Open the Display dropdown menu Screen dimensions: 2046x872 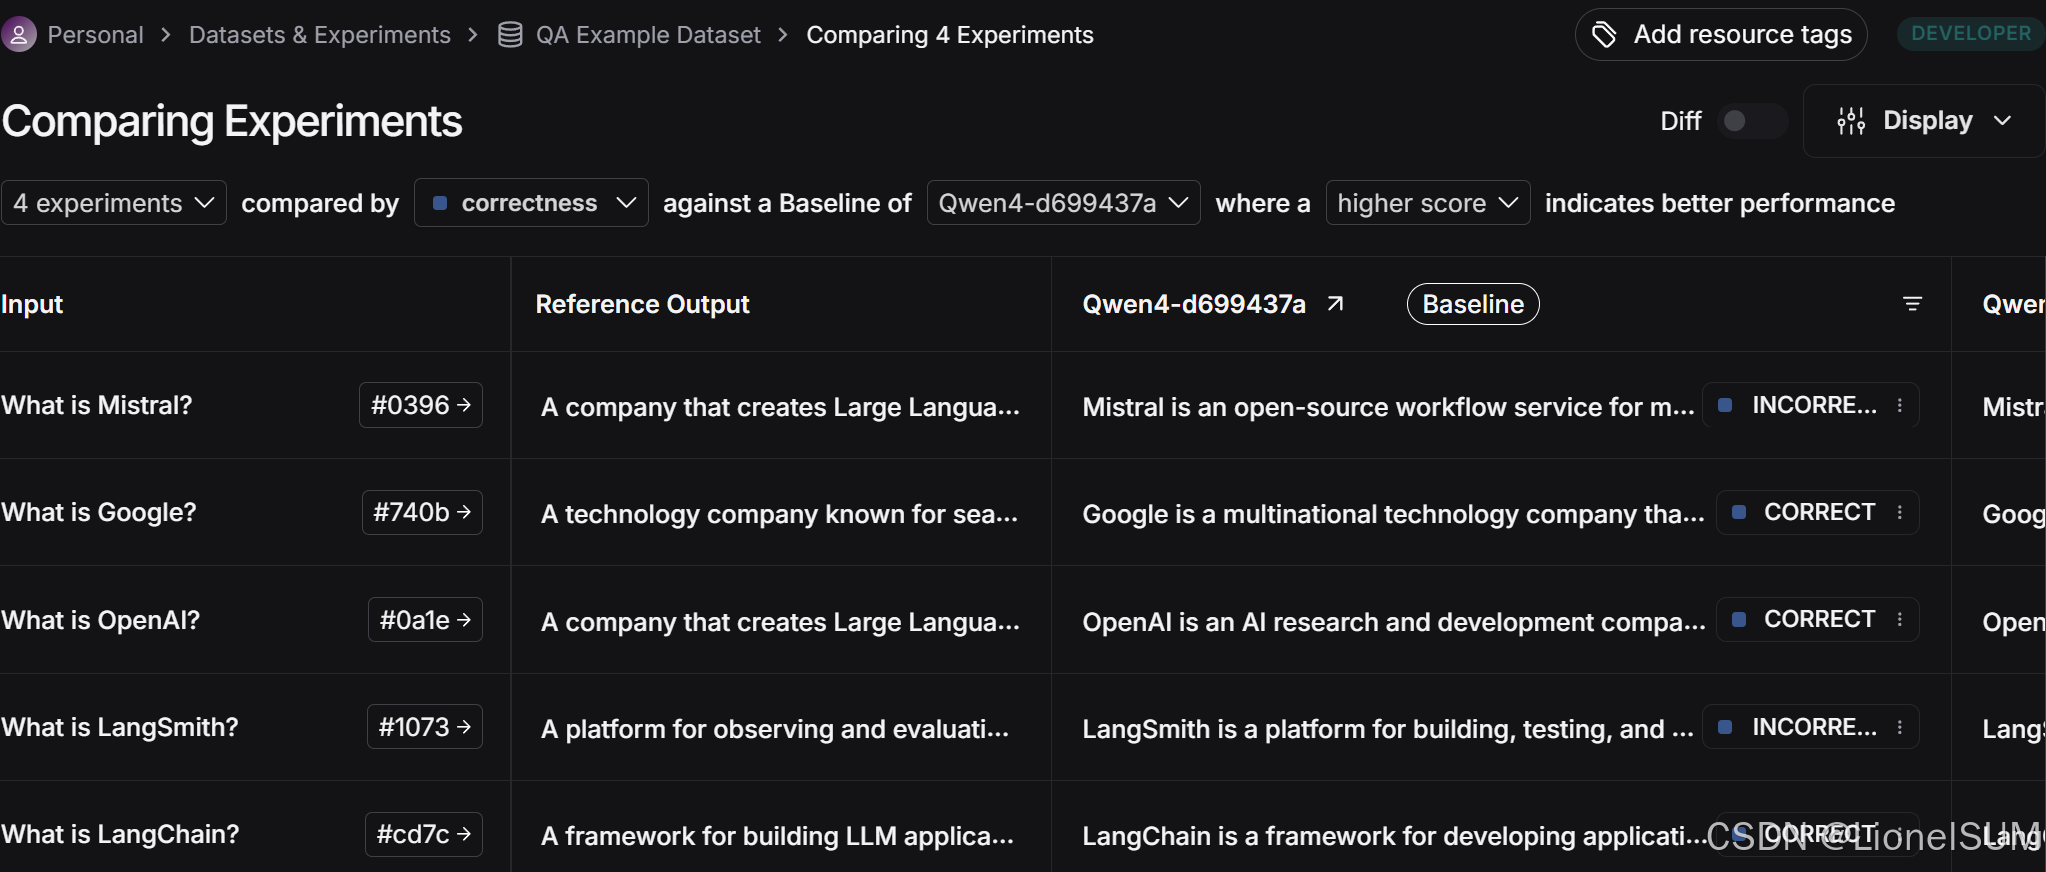[x=1924, y=121]
